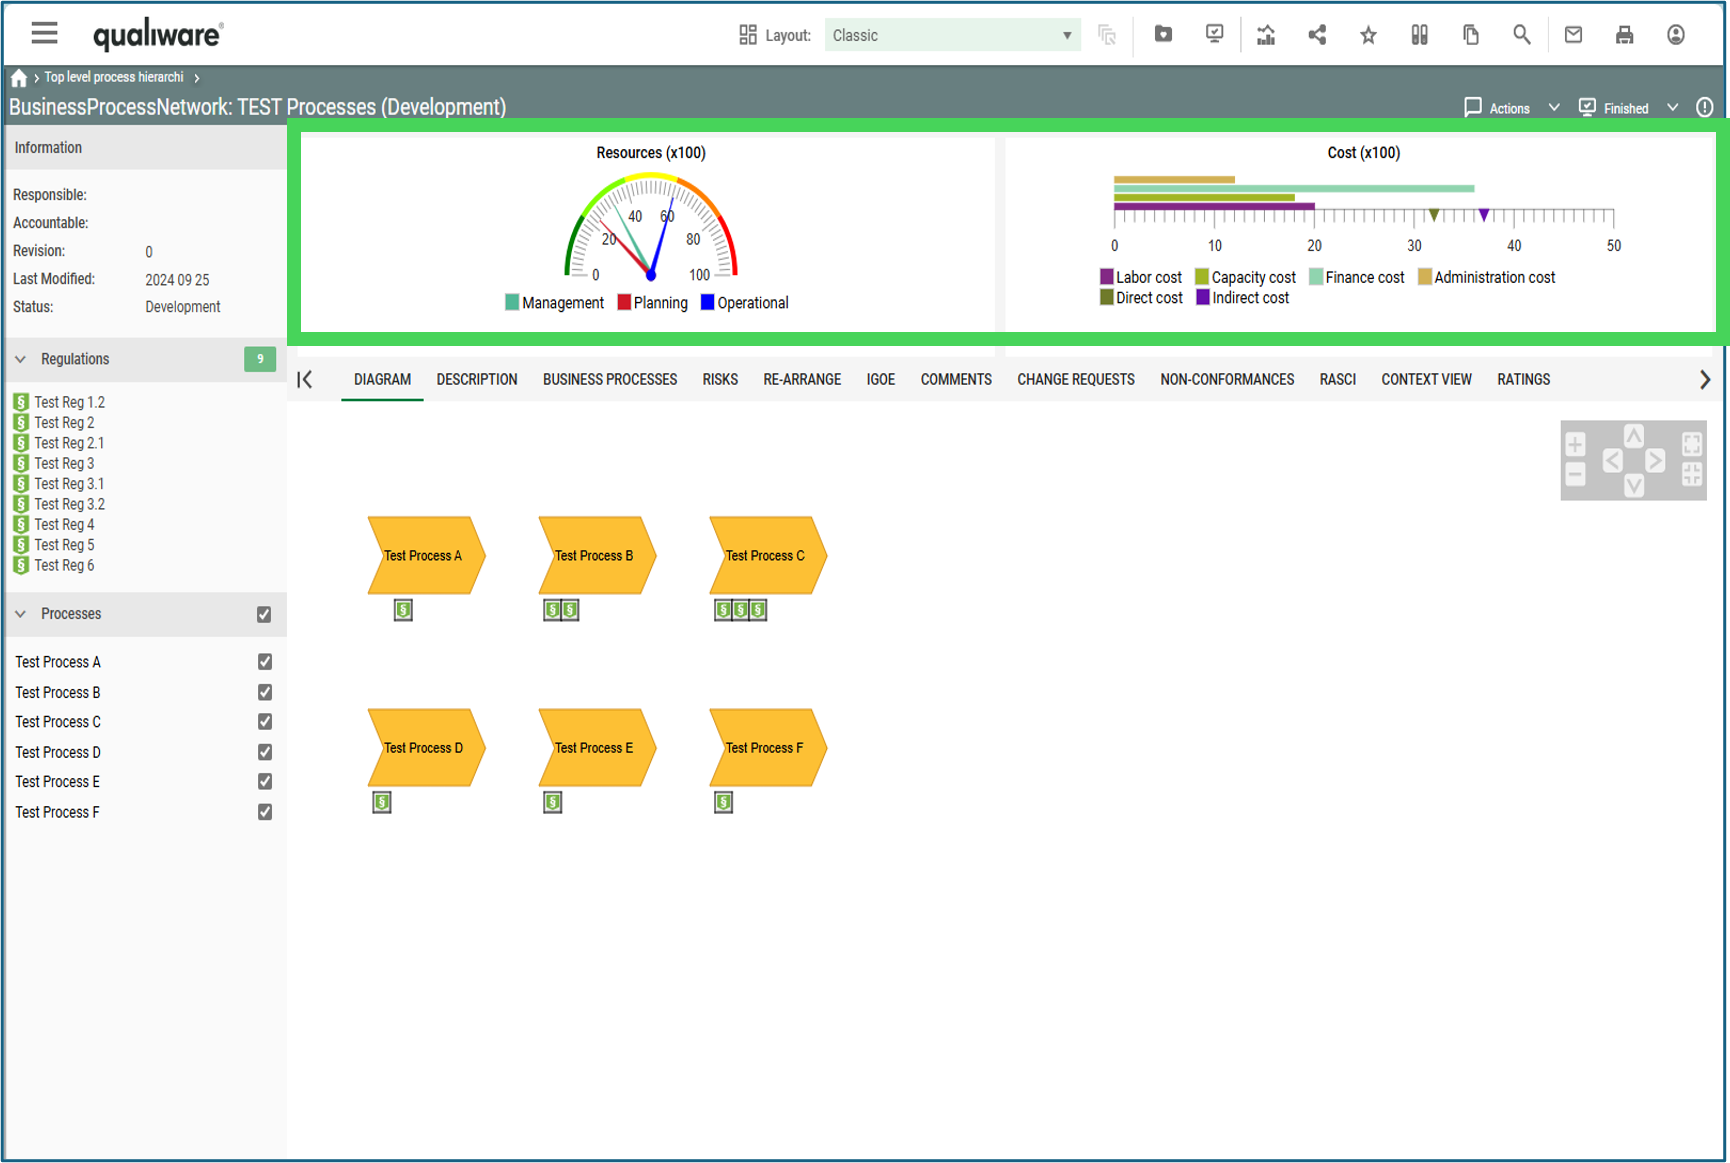Viewport: 1730px width, 1163px height.
Task: Toggle the Processes header checkbox
Action: click(x=264, y=614)
